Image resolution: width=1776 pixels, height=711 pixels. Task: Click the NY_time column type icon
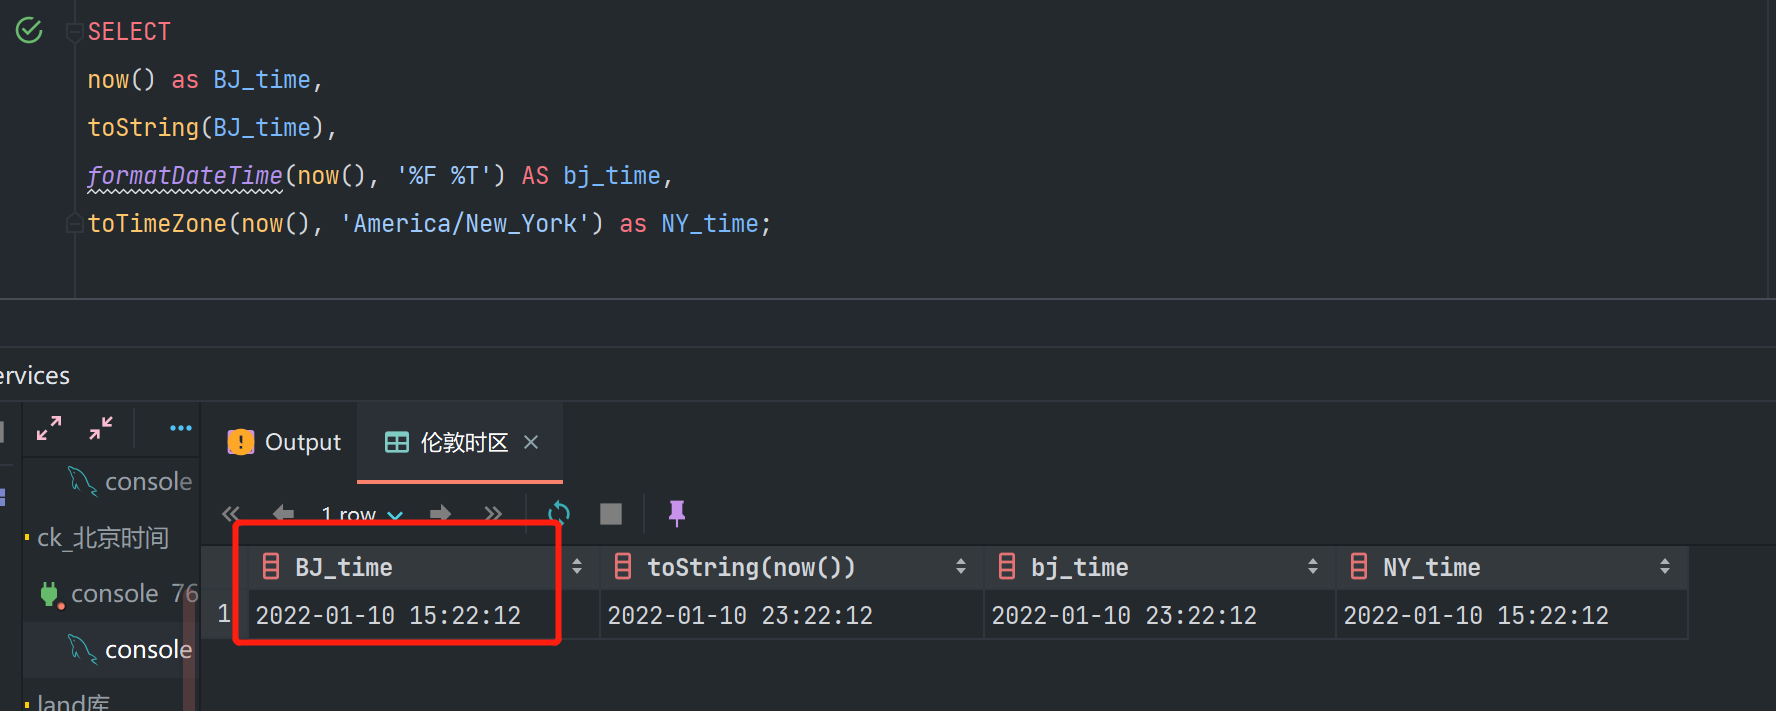tap(1359, 567)
